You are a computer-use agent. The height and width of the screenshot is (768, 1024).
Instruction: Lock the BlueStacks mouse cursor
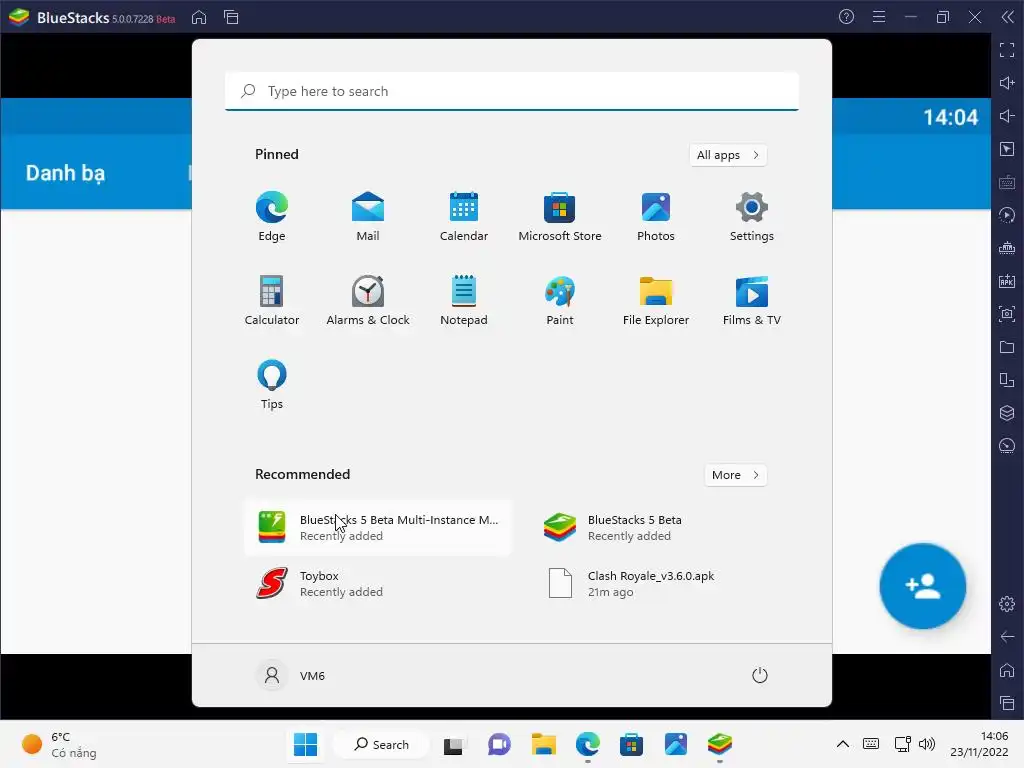click(x=1007, y=149)
